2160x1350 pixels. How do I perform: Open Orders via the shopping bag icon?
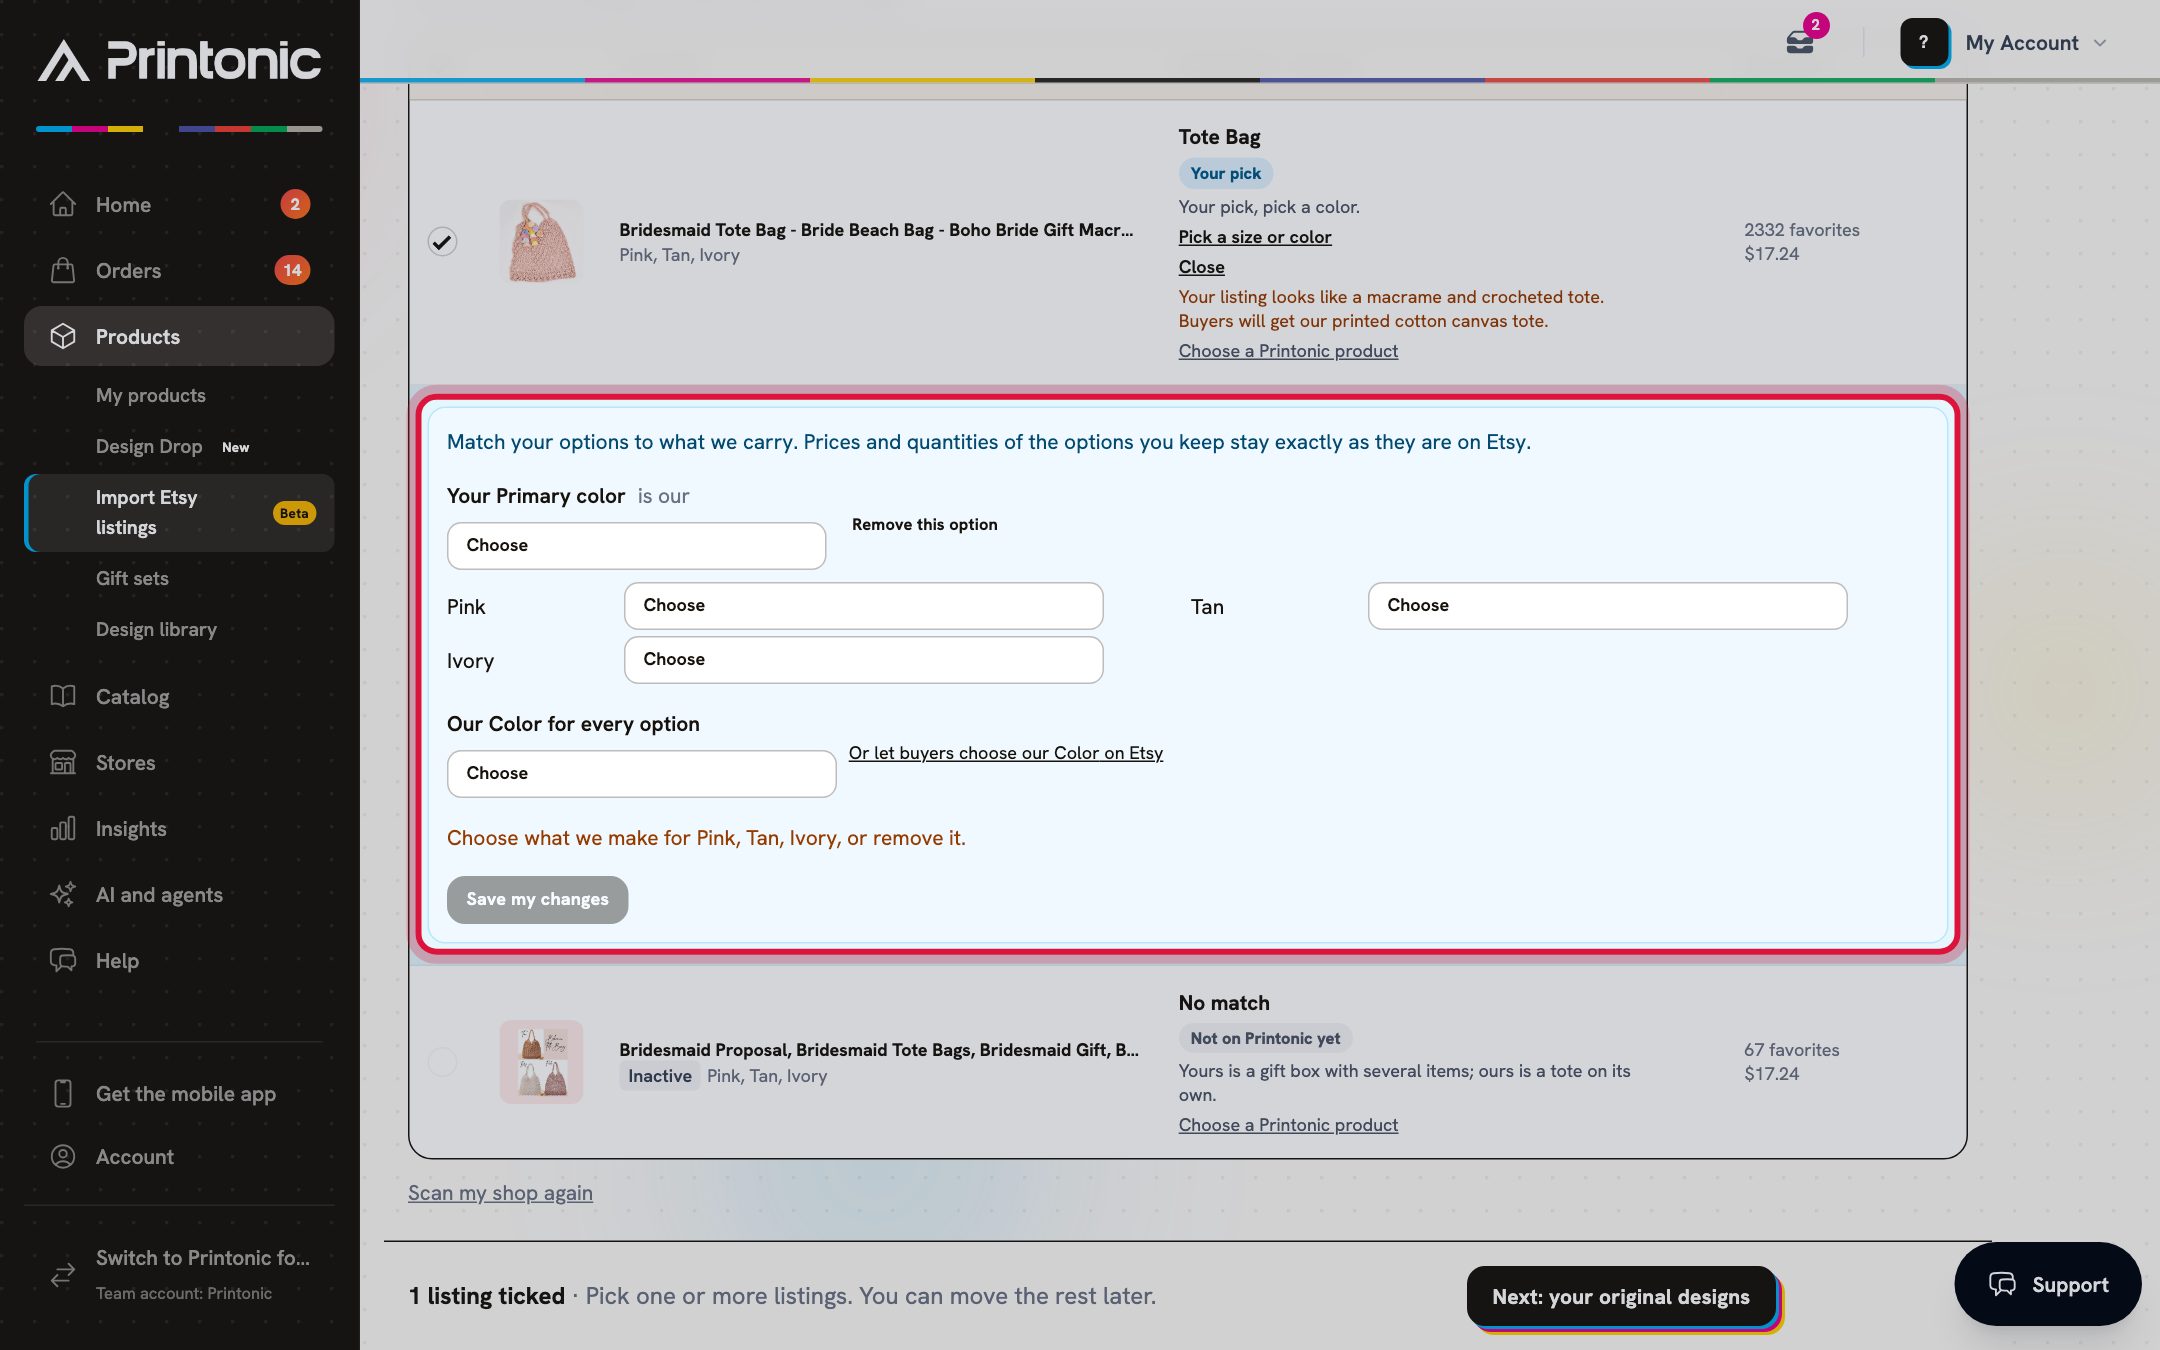tap(63, 270)
